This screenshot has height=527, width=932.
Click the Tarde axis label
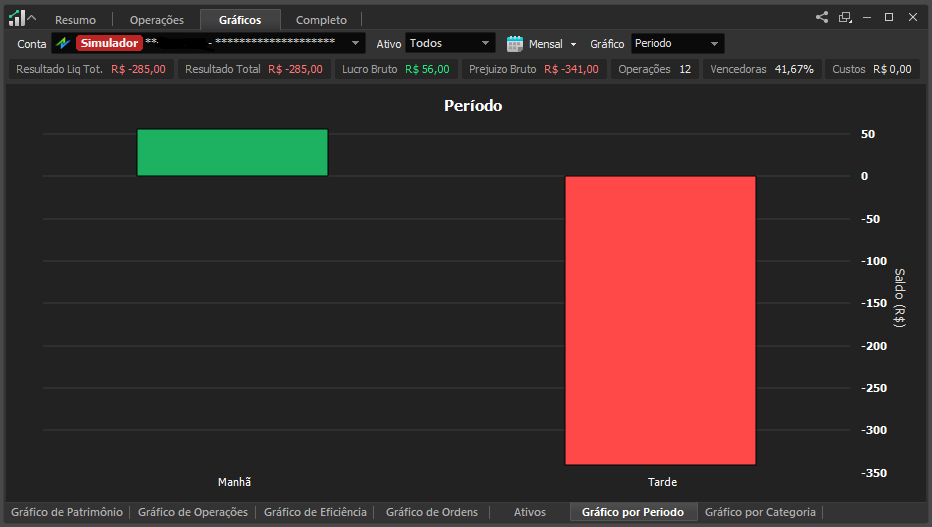pyautogui.click(x=662, y=482)
